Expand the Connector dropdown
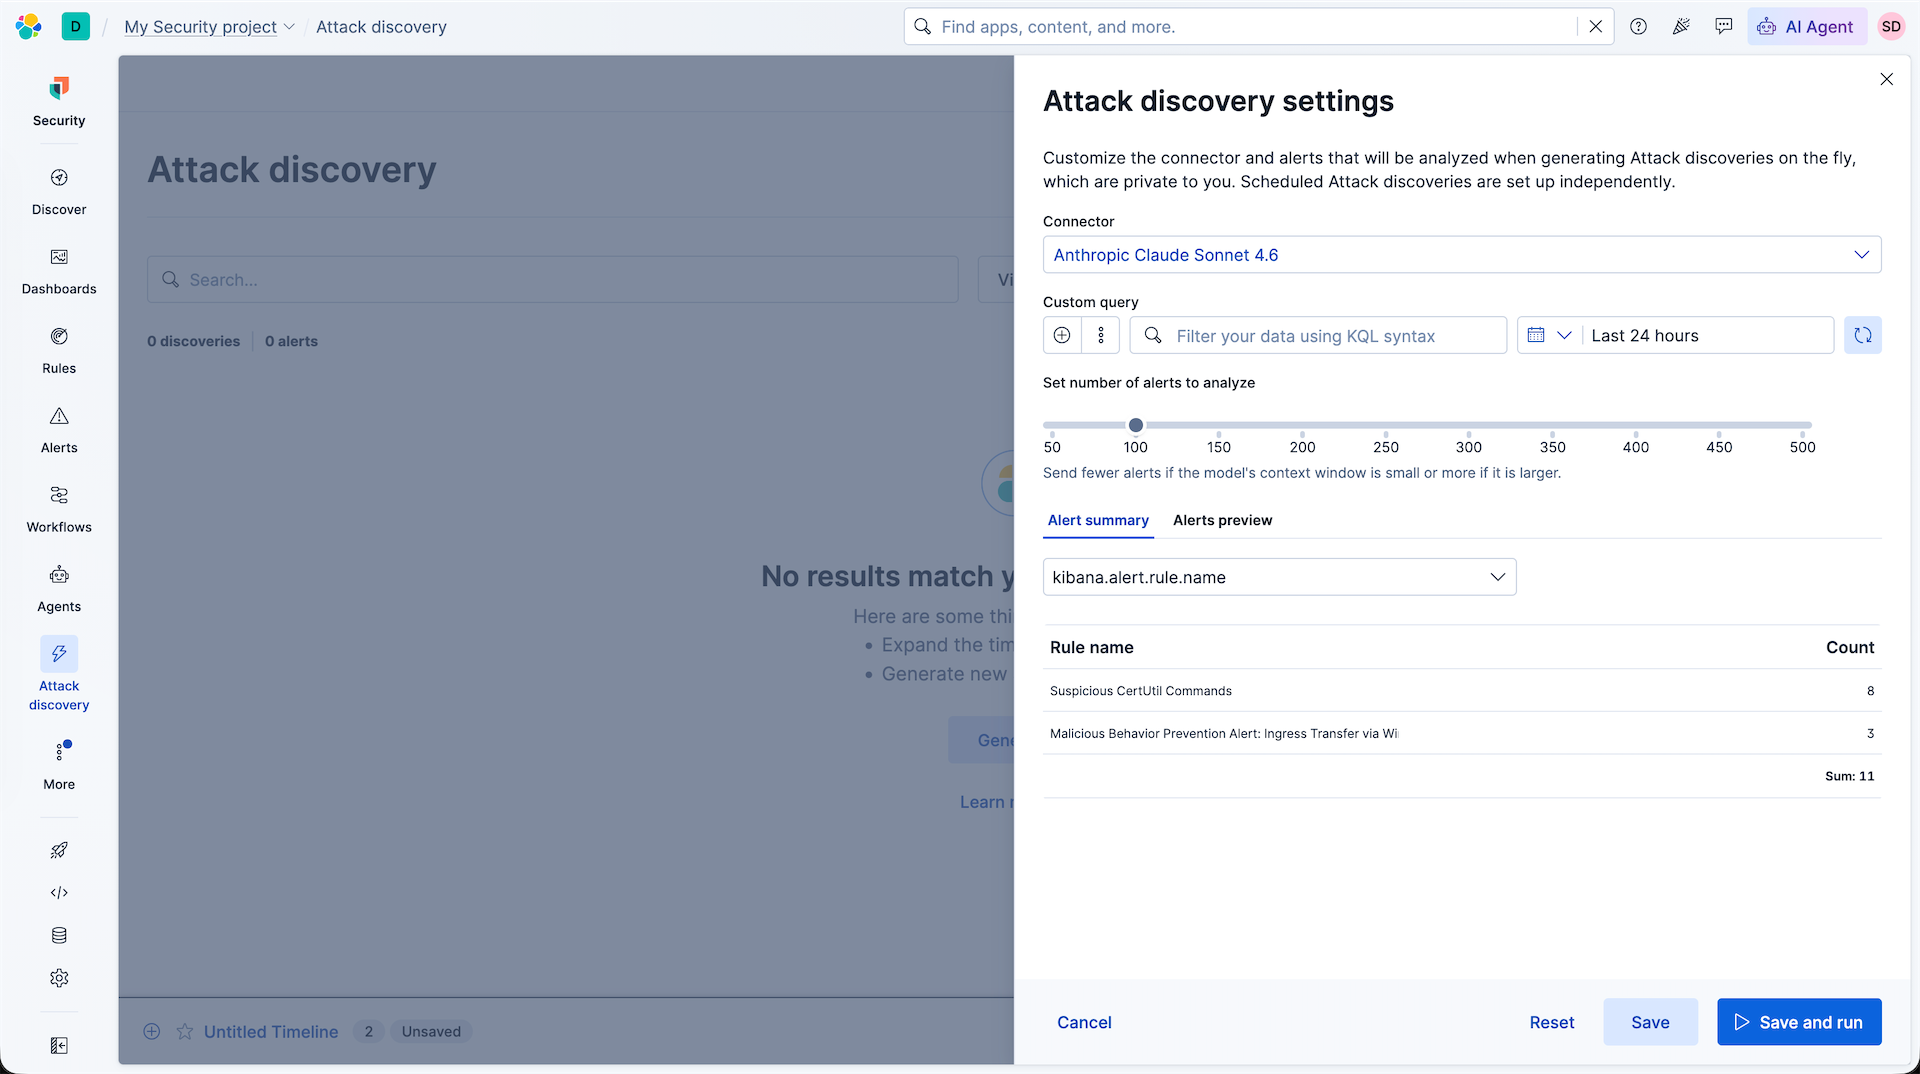 point(1462,255)
